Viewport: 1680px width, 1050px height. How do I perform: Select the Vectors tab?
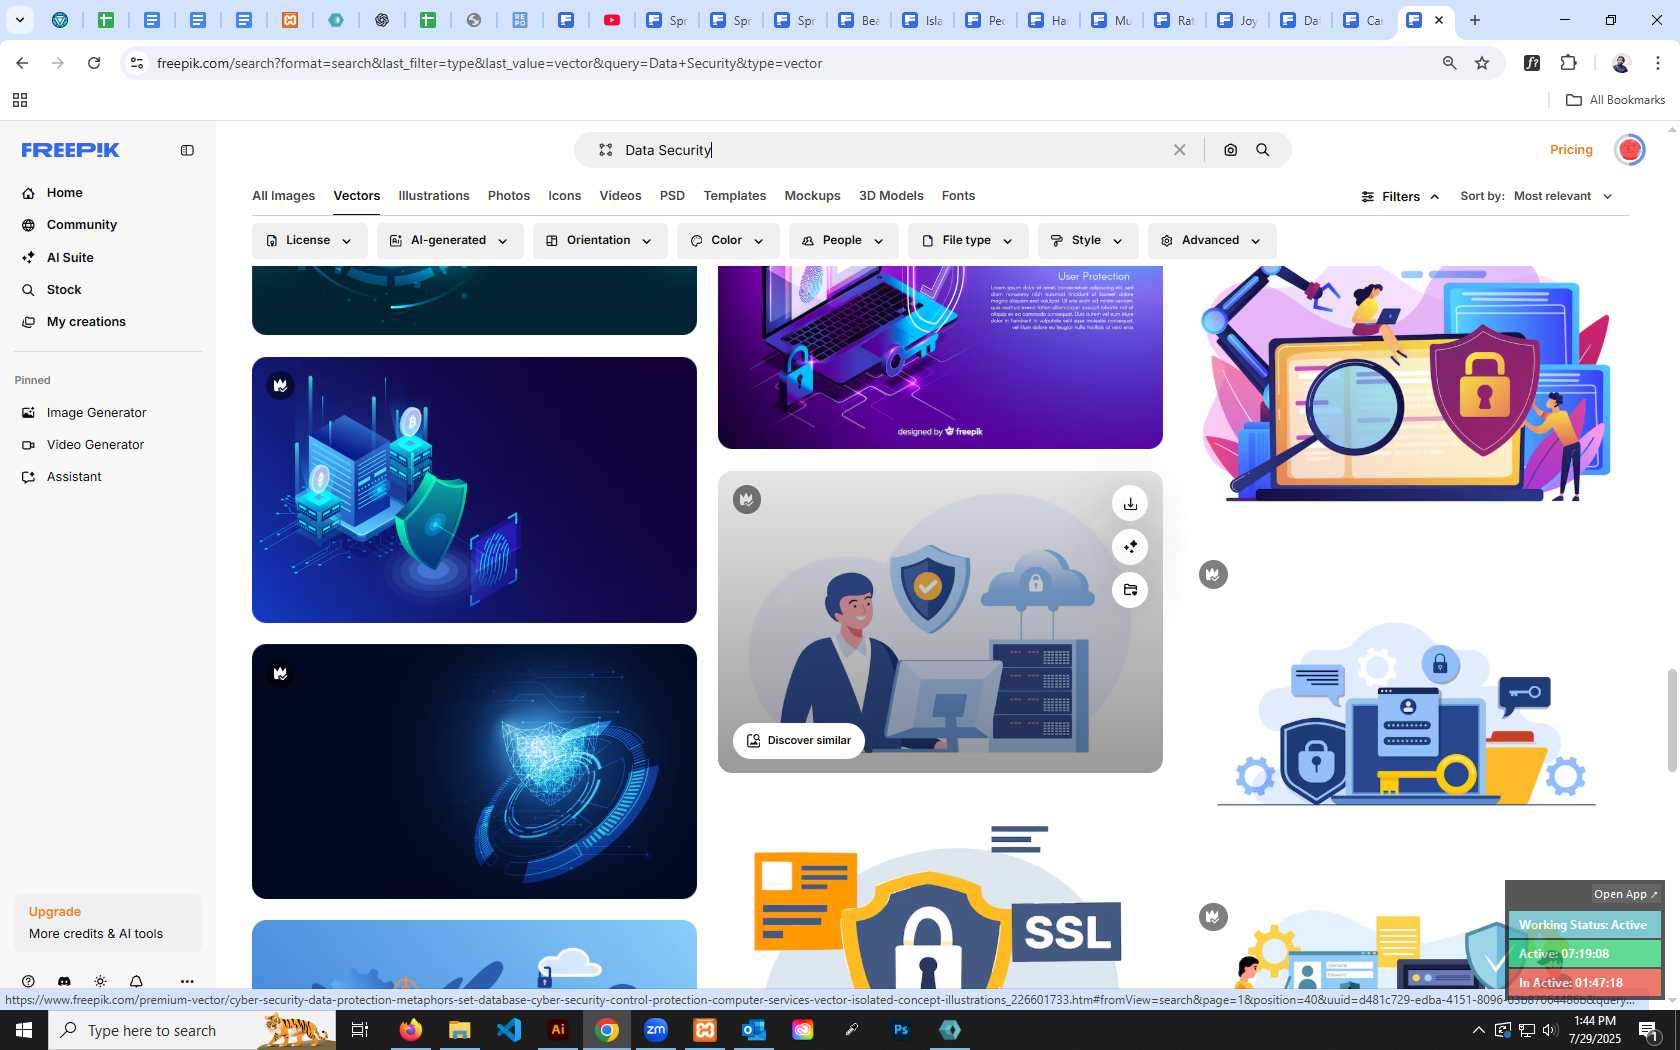click(x=357, y=196)
